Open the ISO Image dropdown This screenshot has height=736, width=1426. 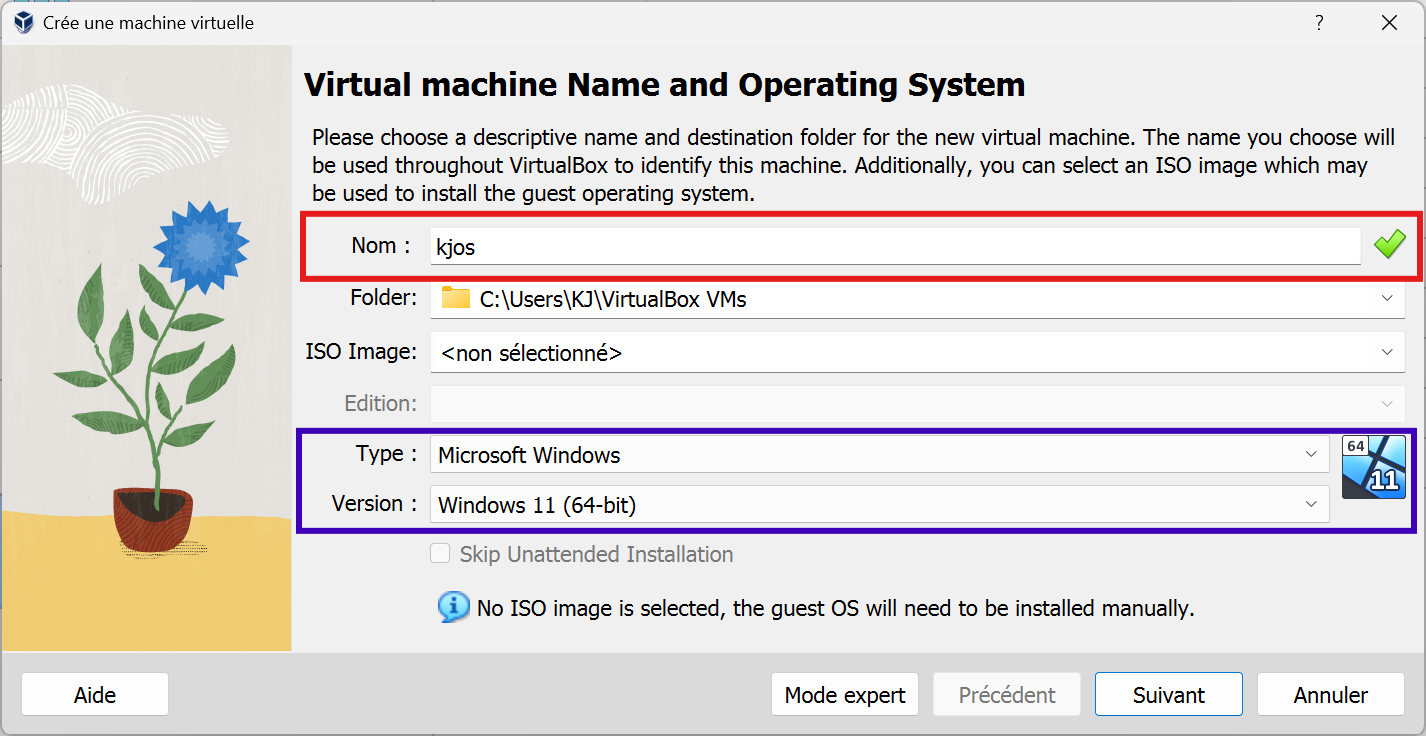tap(917, 352)
